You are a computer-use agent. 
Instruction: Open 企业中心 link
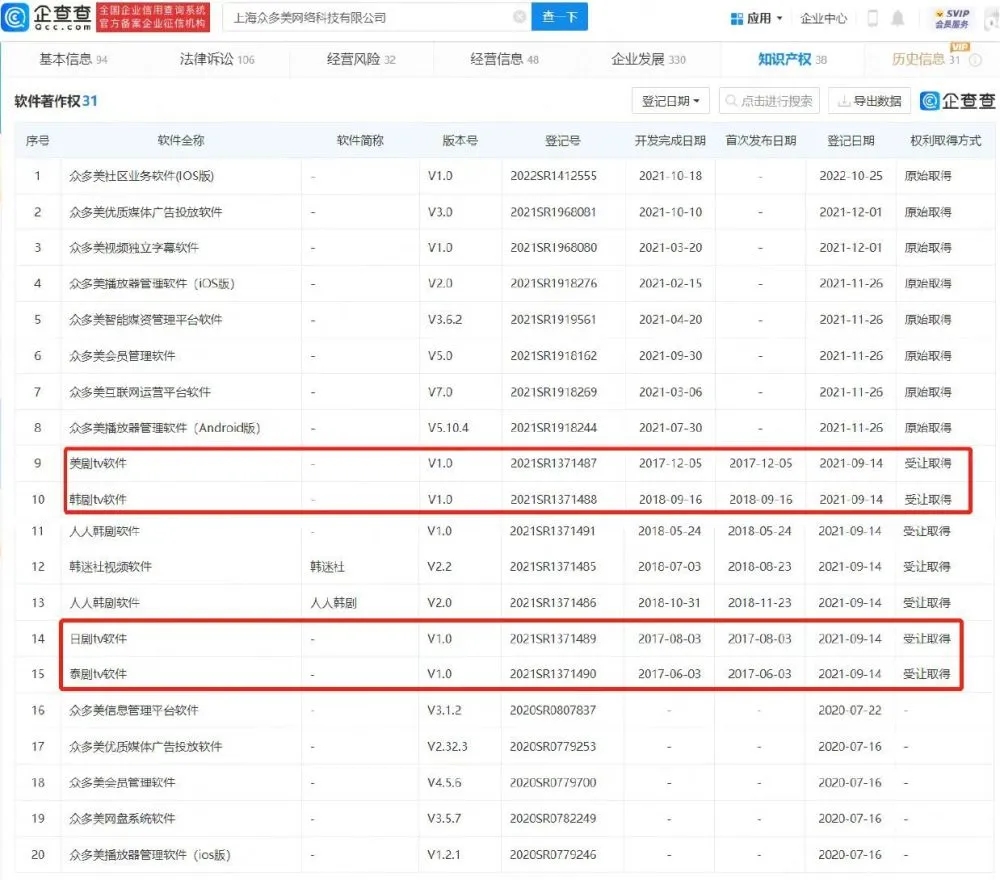[823, 18]
